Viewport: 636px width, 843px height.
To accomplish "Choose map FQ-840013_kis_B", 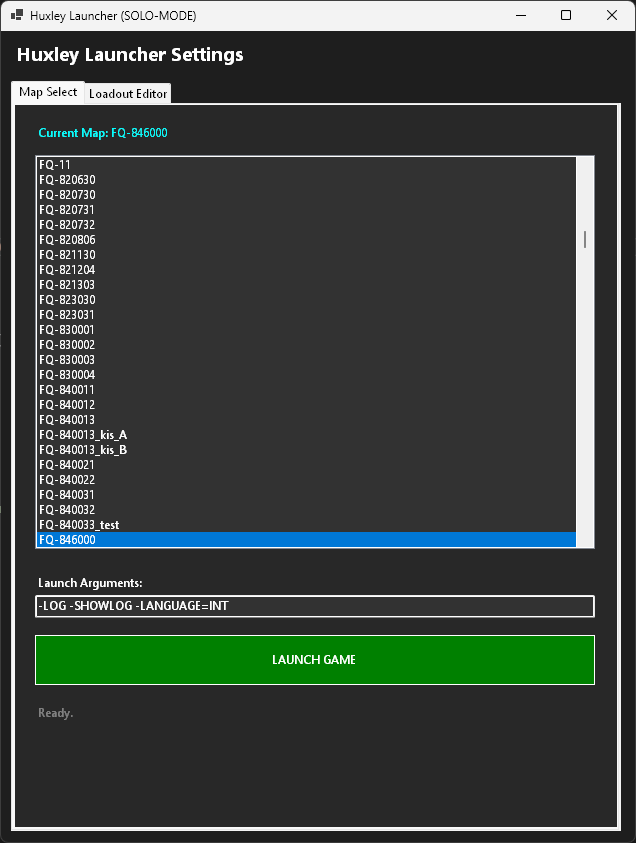I will [306, 450].
